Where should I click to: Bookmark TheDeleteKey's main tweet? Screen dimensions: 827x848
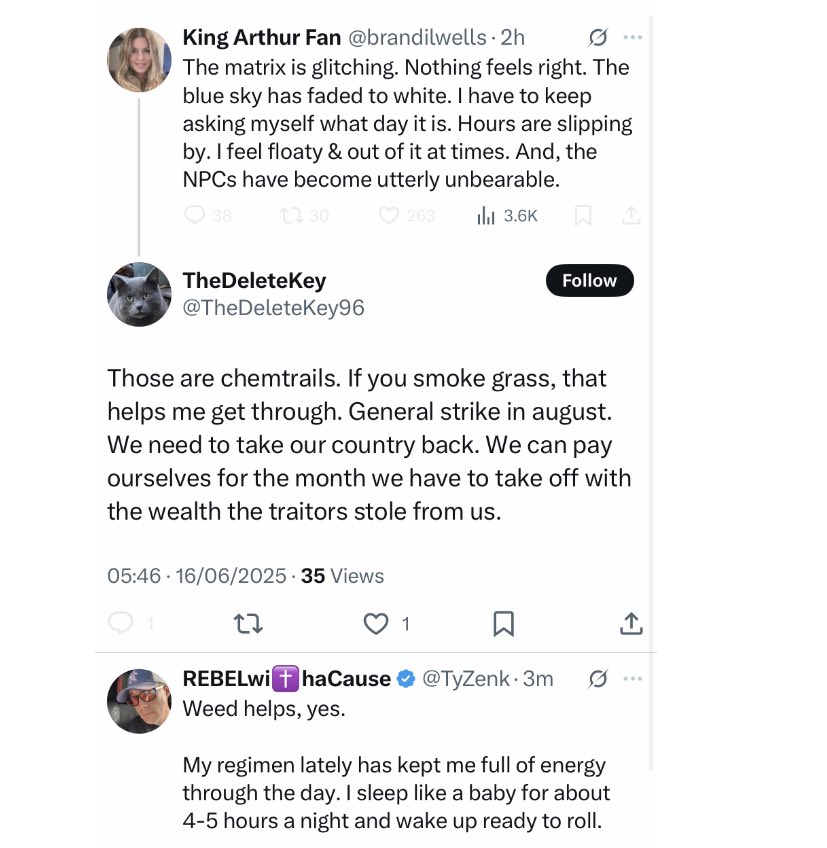(x=504, y=624)
